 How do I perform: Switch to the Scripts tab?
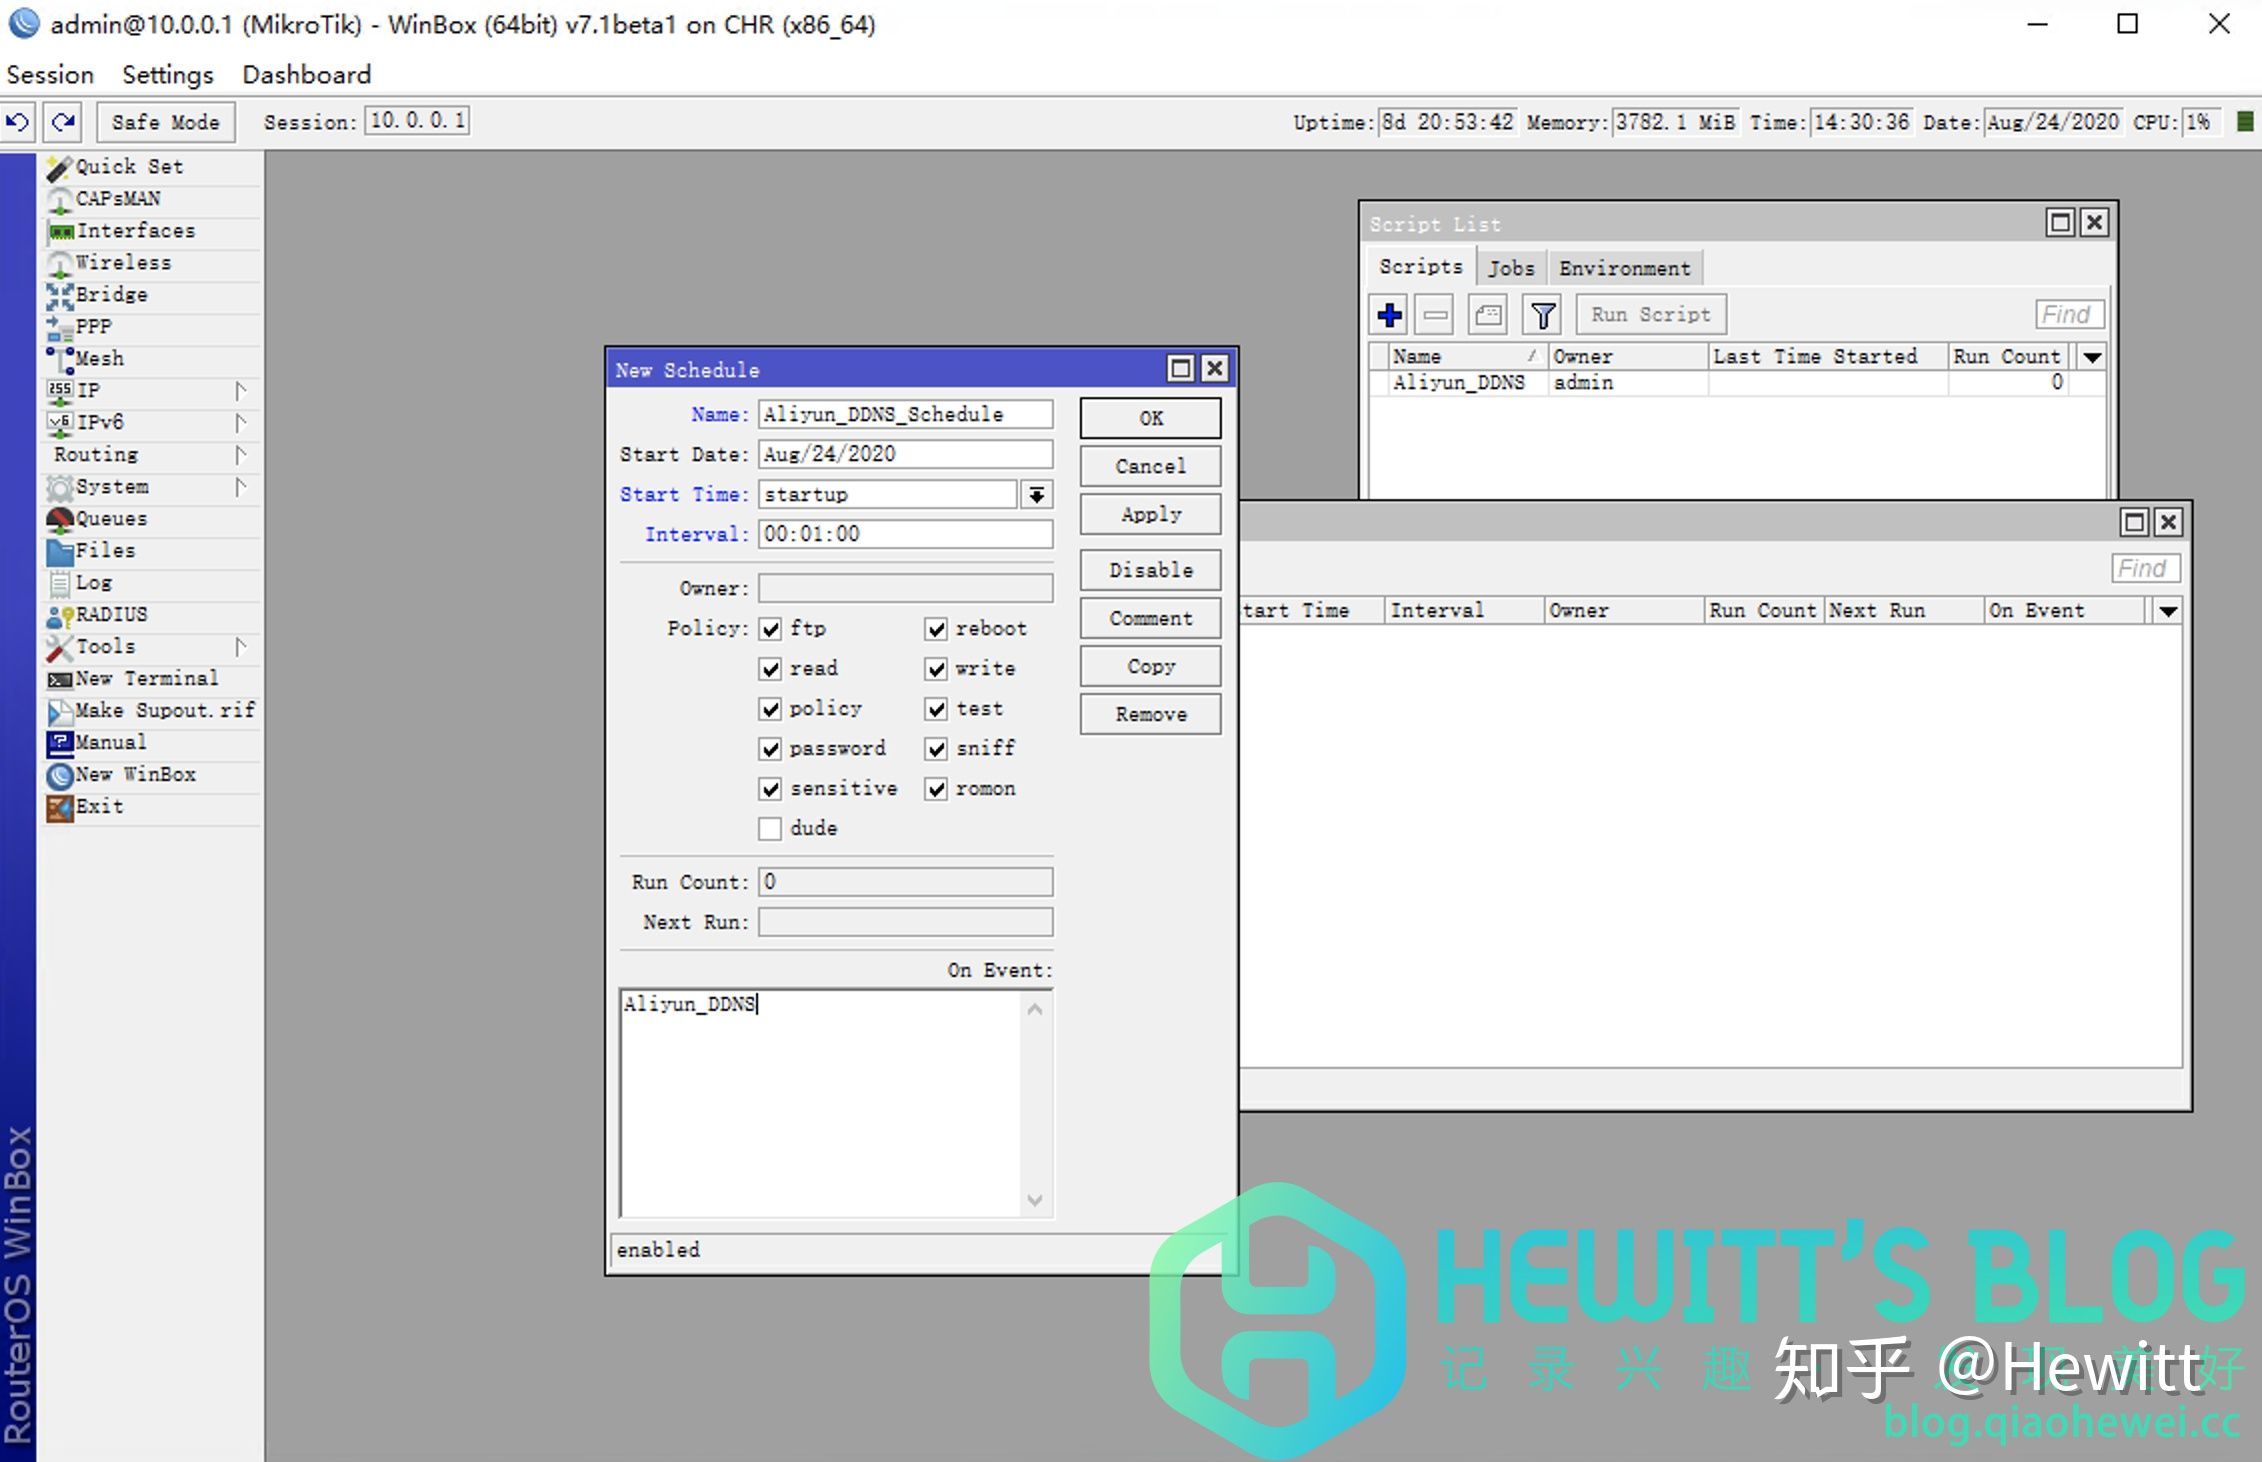click(1420, 267)
